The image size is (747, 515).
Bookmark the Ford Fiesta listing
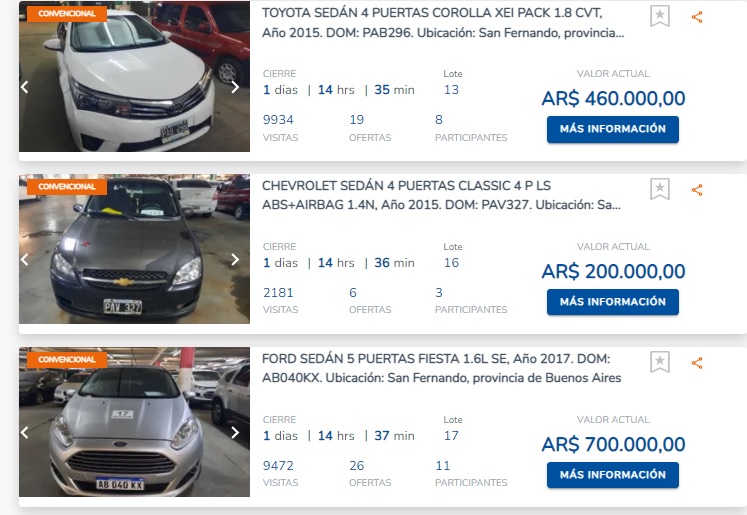pyautogui.click(x=660, y=362)
